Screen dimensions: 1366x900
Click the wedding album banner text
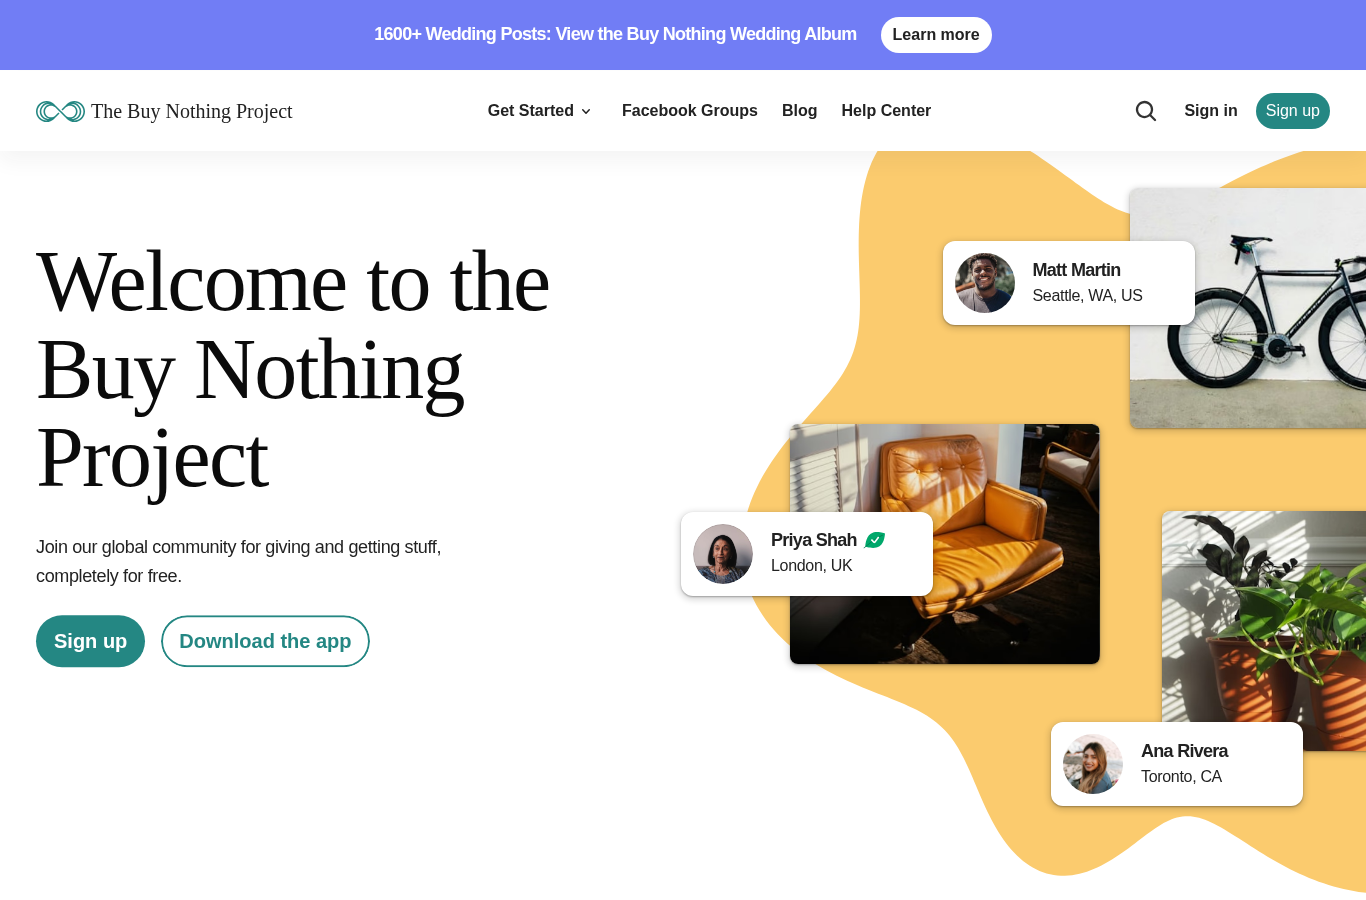coord(615,34)
